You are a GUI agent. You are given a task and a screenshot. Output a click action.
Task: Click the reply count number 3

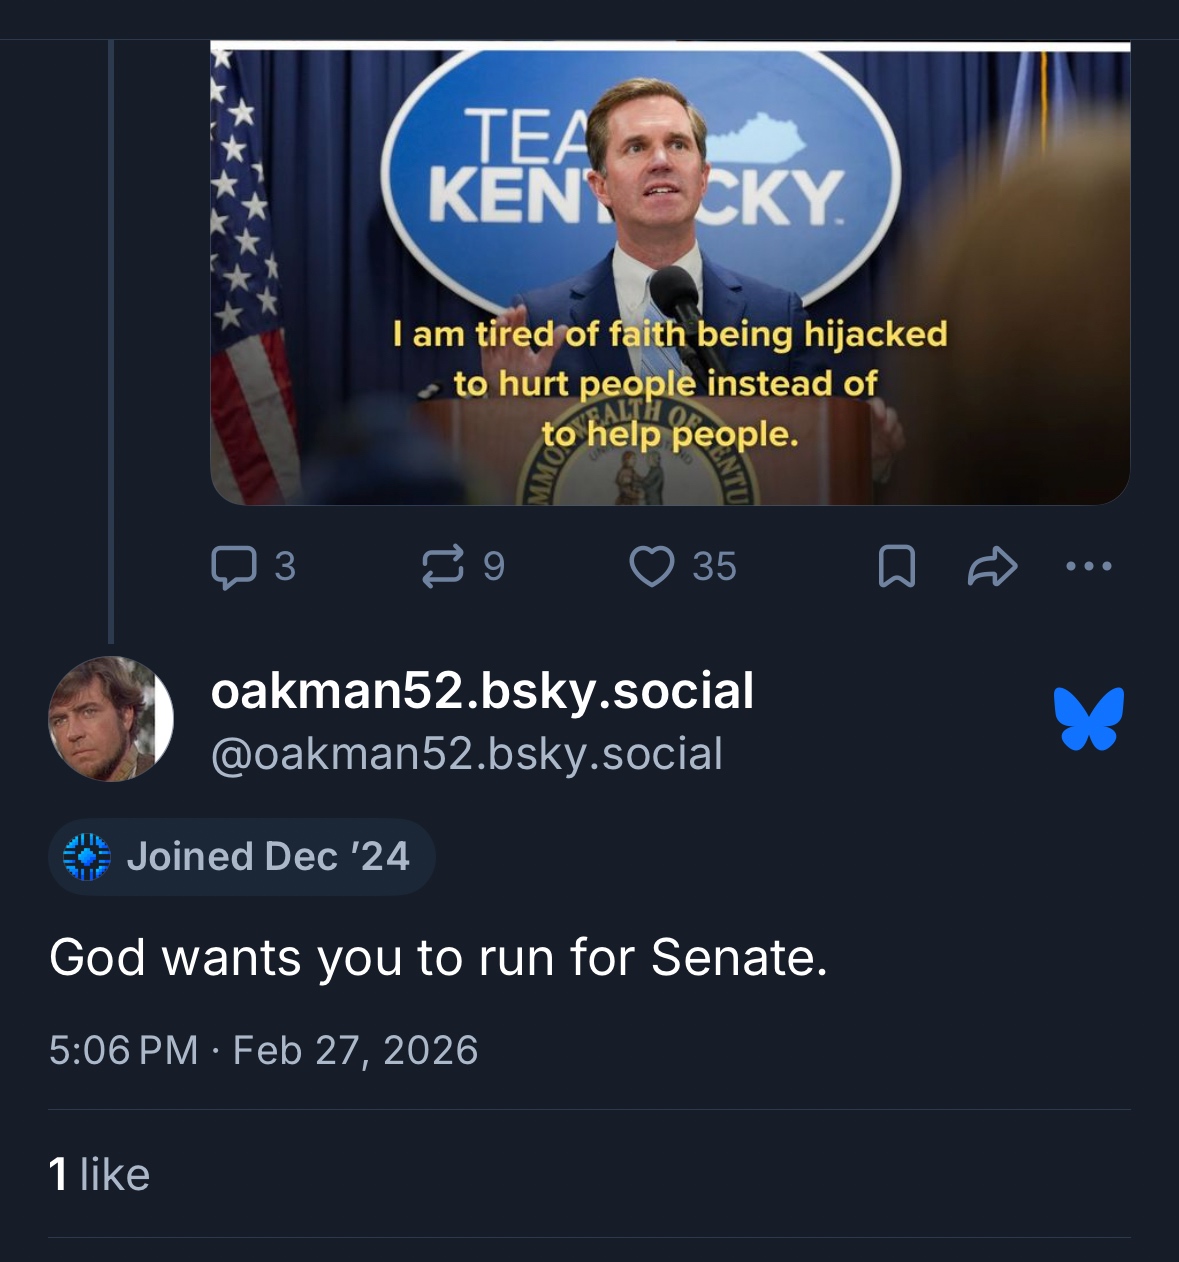coord(285,567)
